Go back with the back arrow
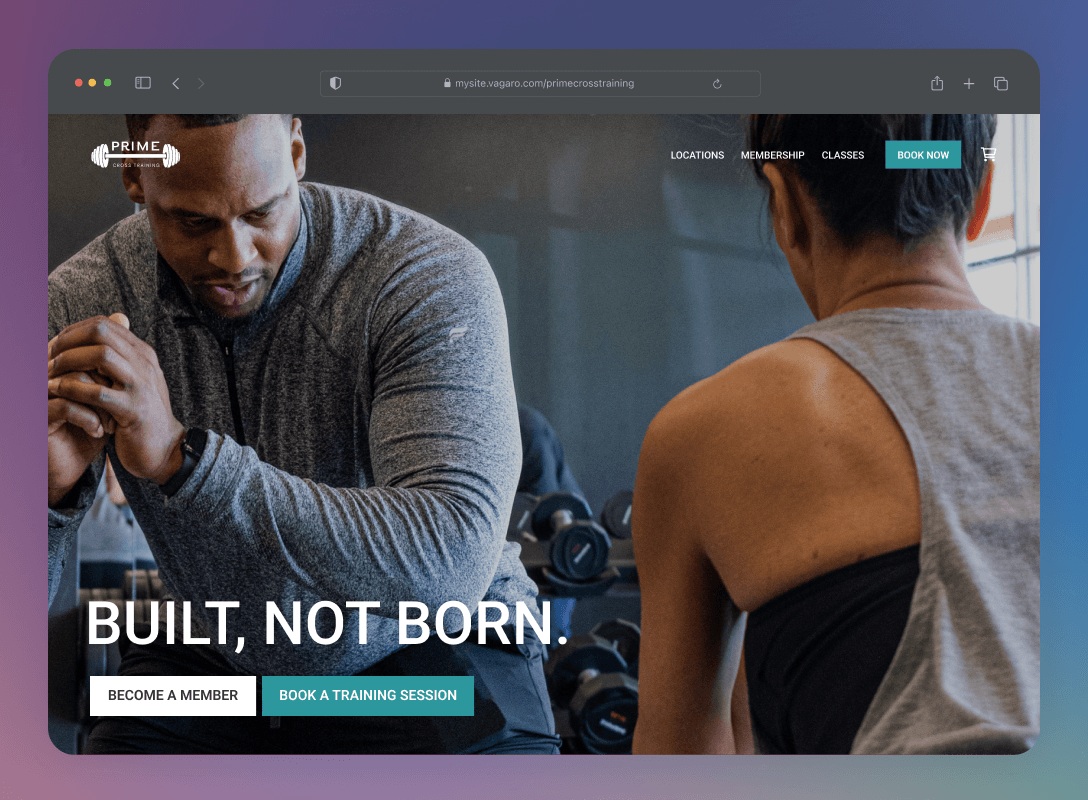 click(x=176, y=83)
